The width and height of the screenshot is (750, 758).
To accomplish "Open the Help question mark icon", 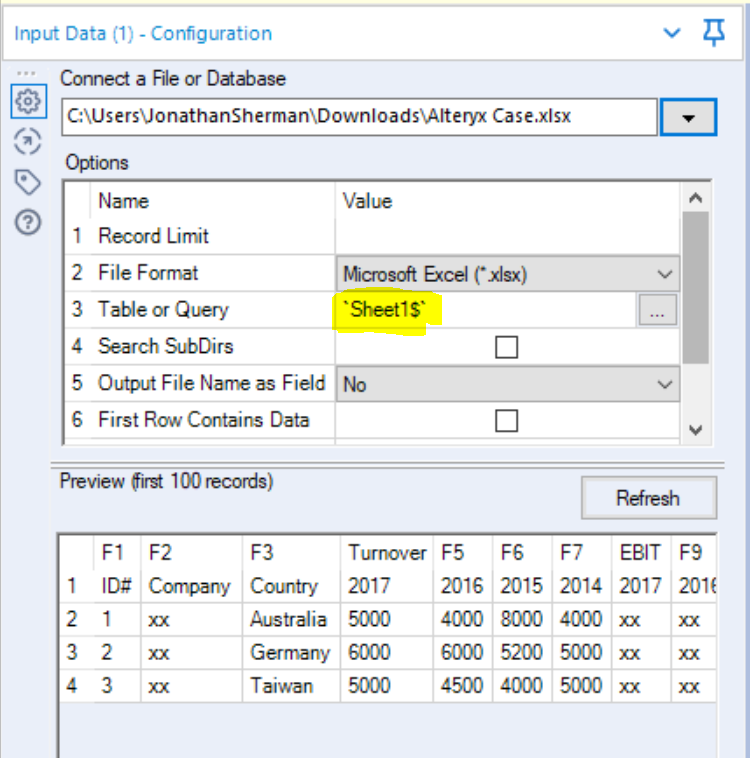I will [x=27, y=222].
